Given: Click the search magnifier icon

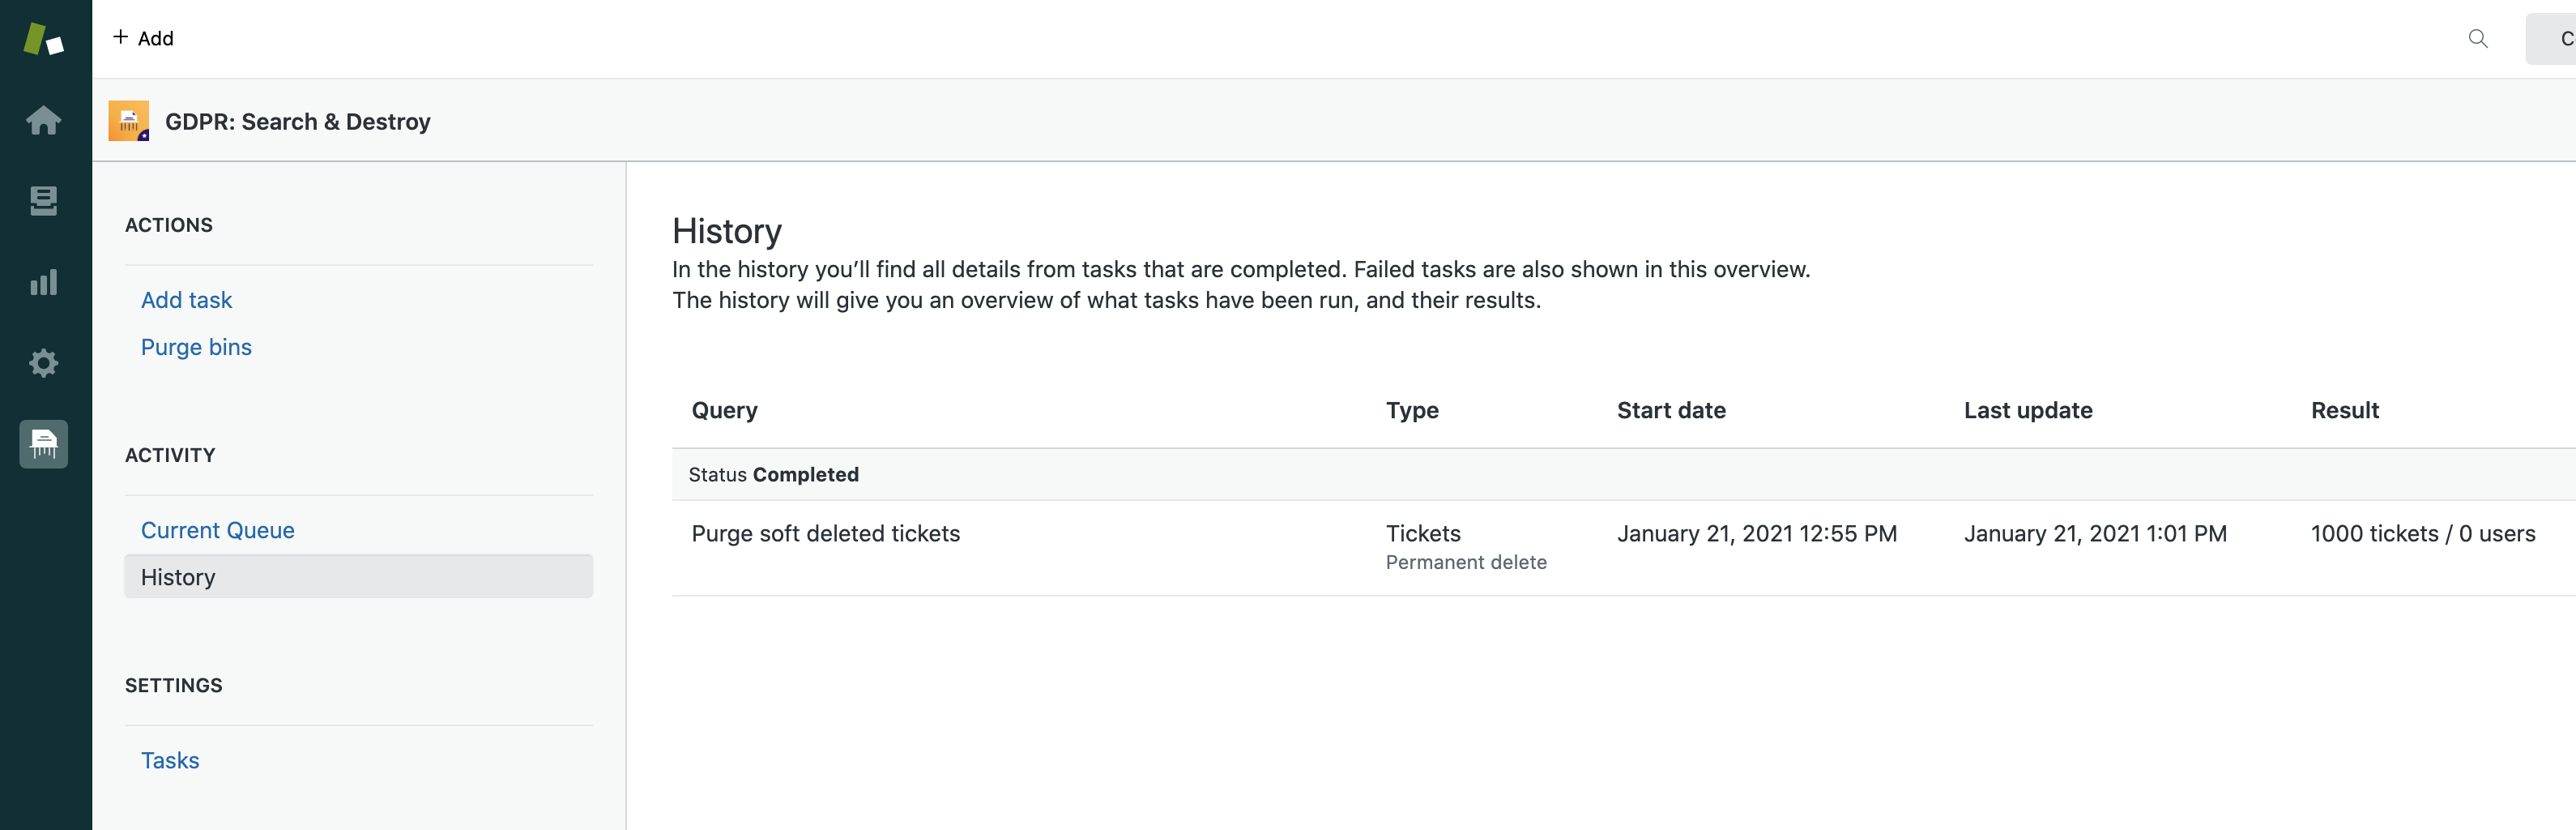Looking at the screenshot, I should point(2477,39).
